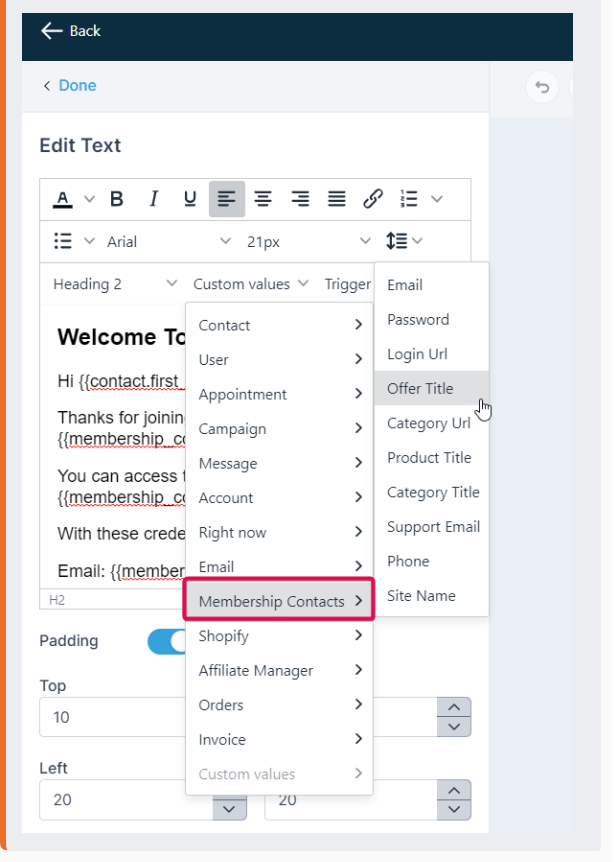
Task: Open the Custom values dropdown
Action: coord(251,284)
